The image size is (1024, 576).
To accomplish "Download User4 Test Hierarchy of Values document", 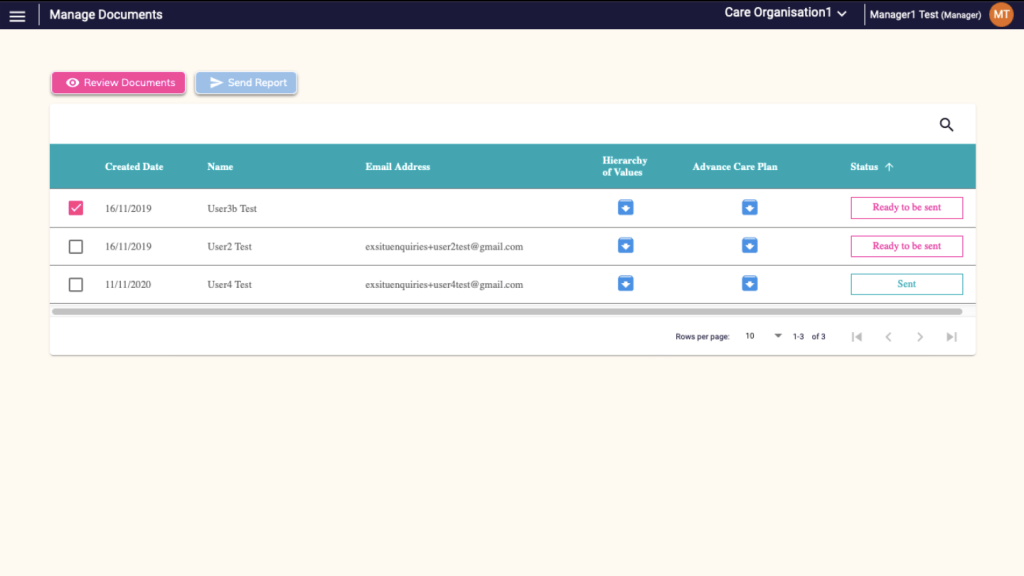I will pyautogui.click(x=625, y=284).
